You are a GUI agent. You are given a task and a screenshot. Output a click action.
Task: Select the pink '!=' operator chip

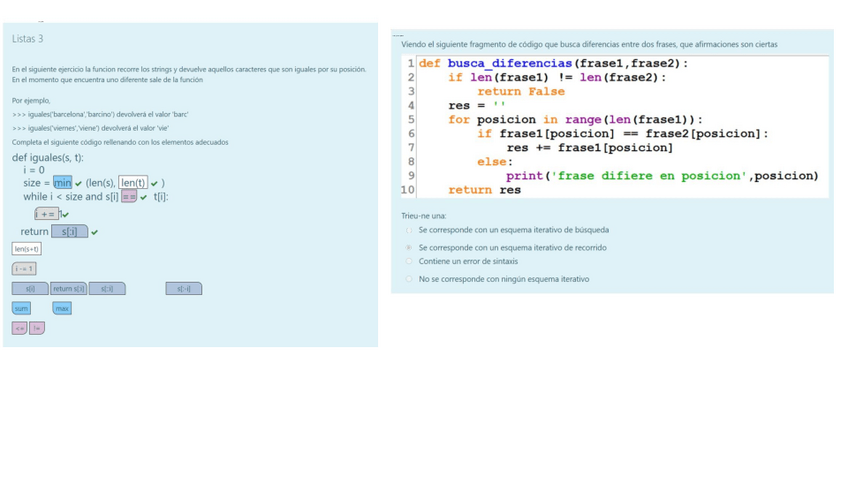pyautogui.click(x=37, y=328)
